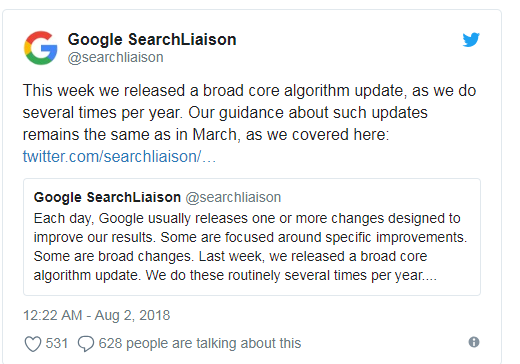
Task: Click the Google G profile avatar
Action: [41, 48]
